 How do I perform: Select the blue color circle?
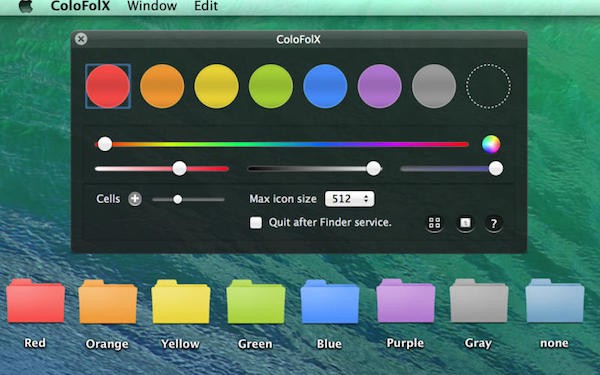tap(325, 86)
